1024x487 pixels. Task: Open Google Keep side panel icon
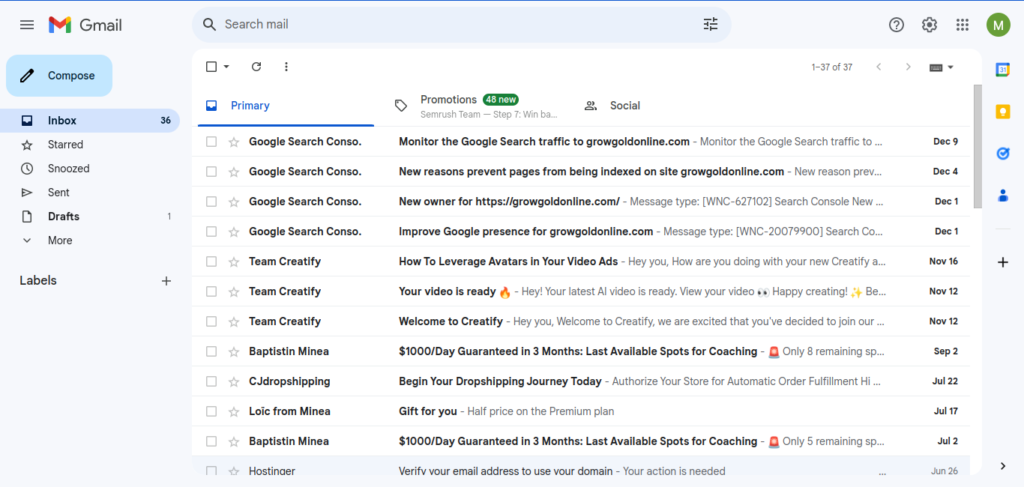point(1003,112)
